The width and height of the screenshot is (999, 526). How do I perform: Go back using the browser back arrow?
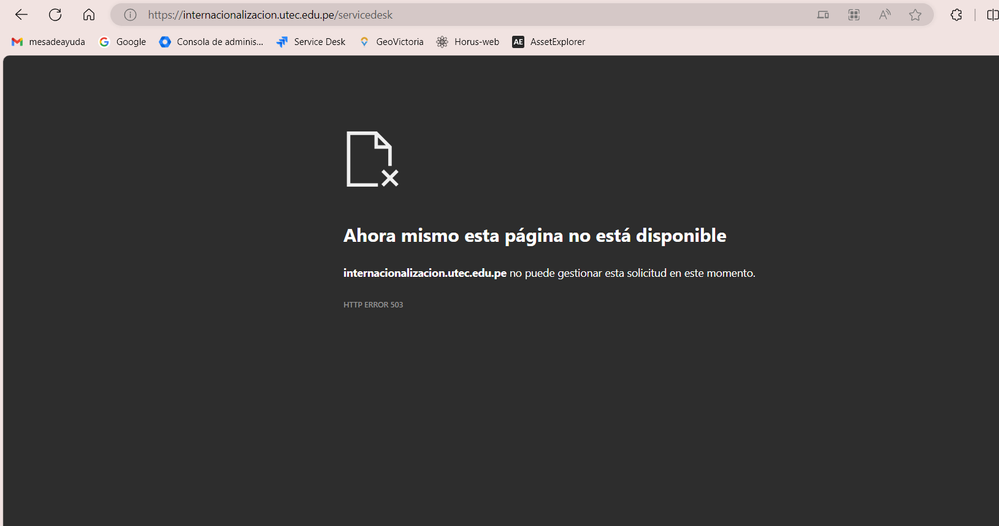[21, 15]
